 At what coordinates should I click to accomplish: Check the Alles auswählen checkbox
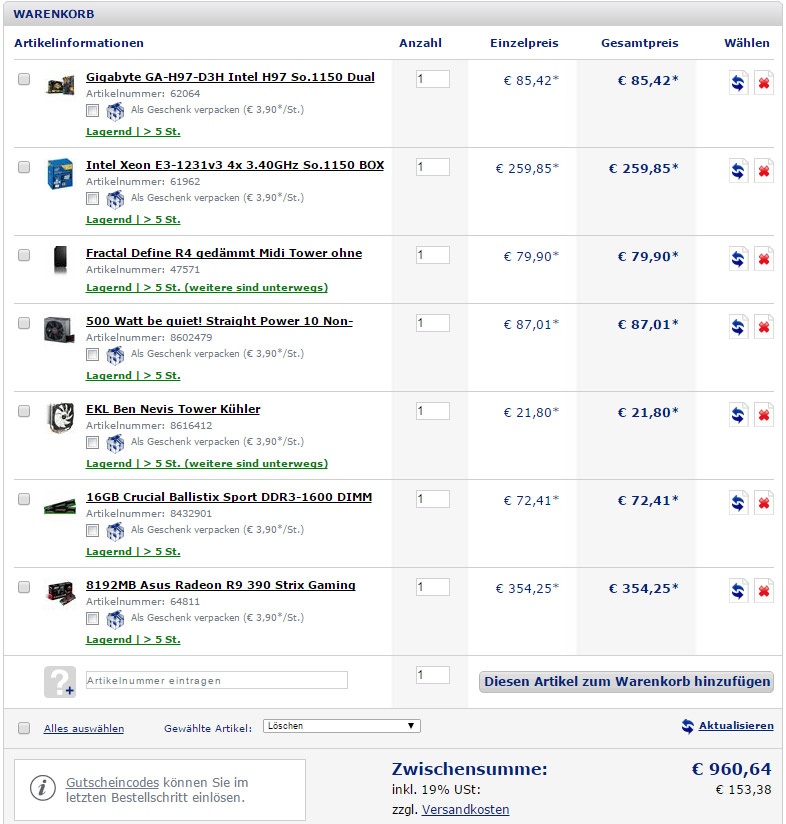(24, 728)
